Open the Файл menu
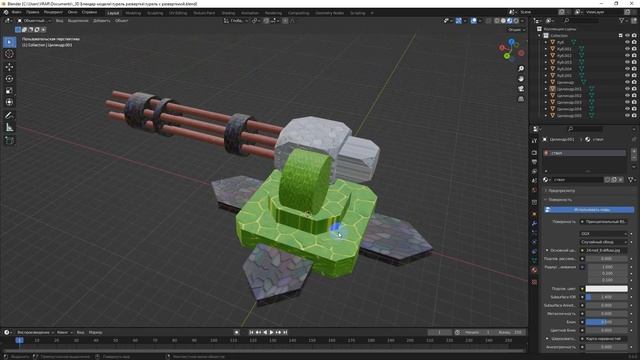Viewport: 640px width, 360px height. 17,12
